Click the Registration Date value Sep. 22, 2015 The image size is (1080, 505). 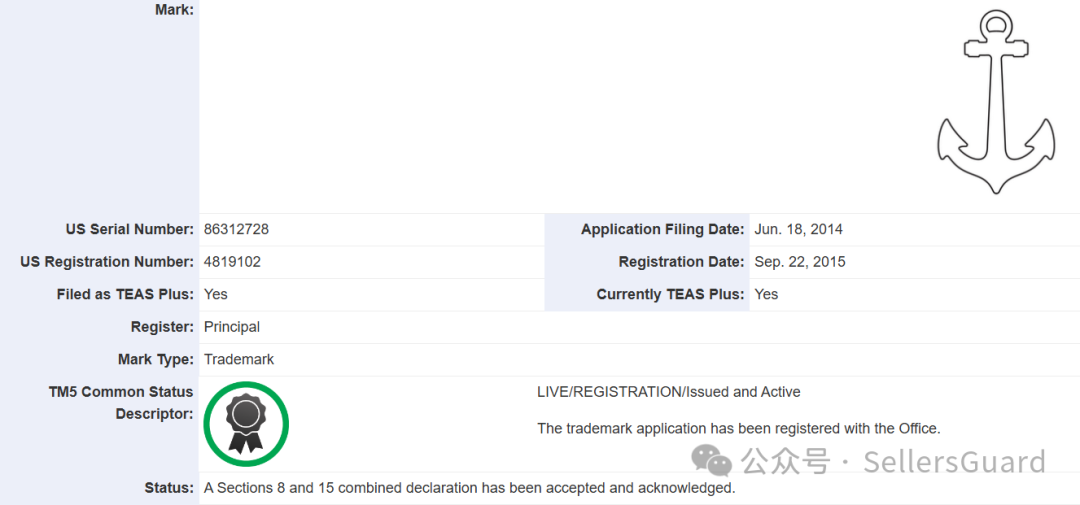[x=800, y=262]
